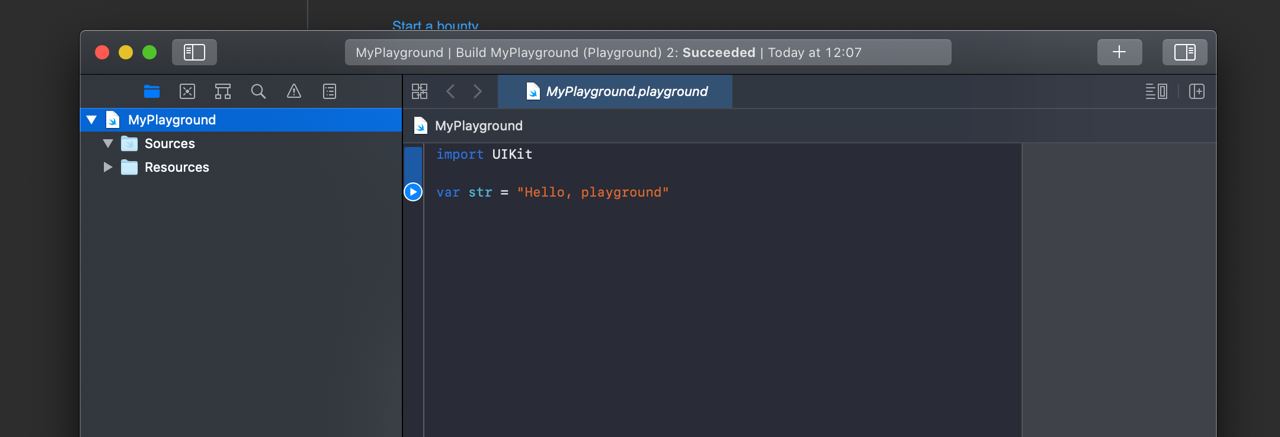Open the Source Control navigator icon
The image size is (1280, 437).
(187, 91)
